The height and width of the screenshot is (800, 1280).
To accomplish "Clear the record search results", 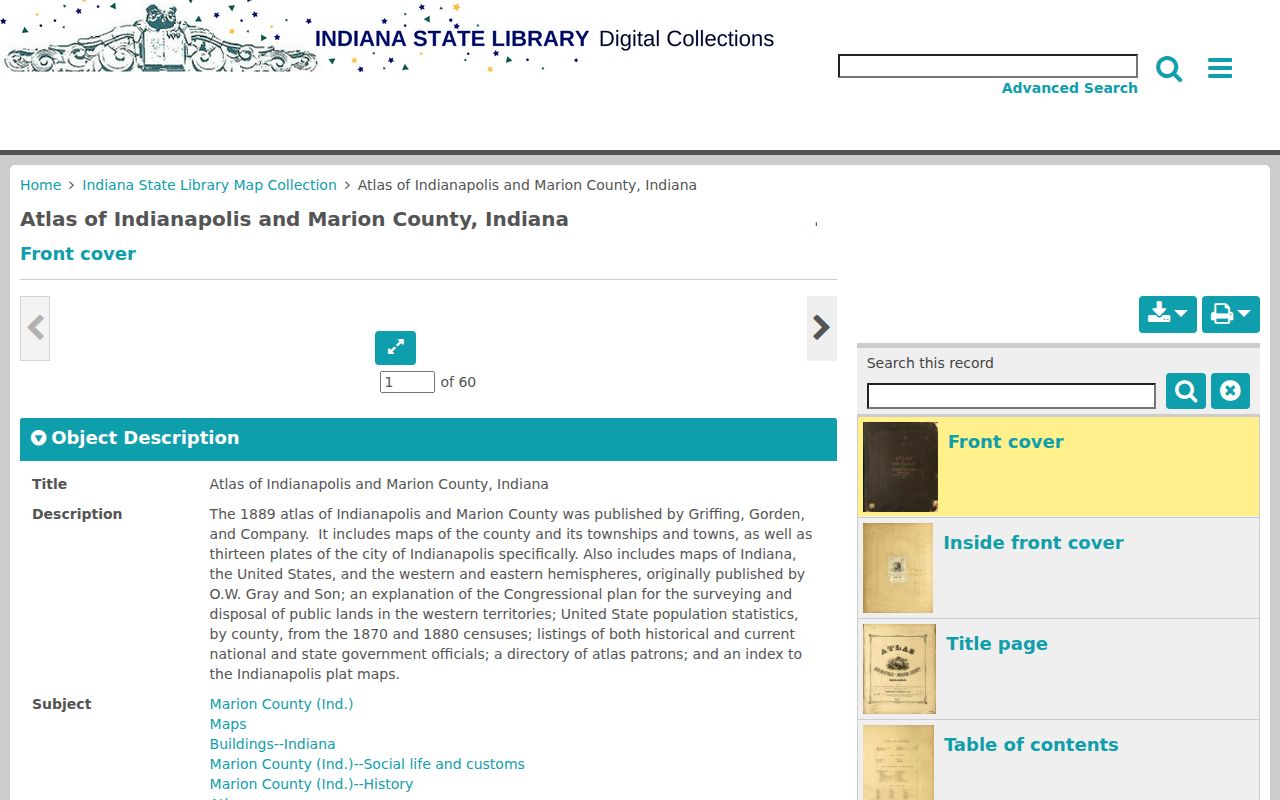I will point(1230,391).
